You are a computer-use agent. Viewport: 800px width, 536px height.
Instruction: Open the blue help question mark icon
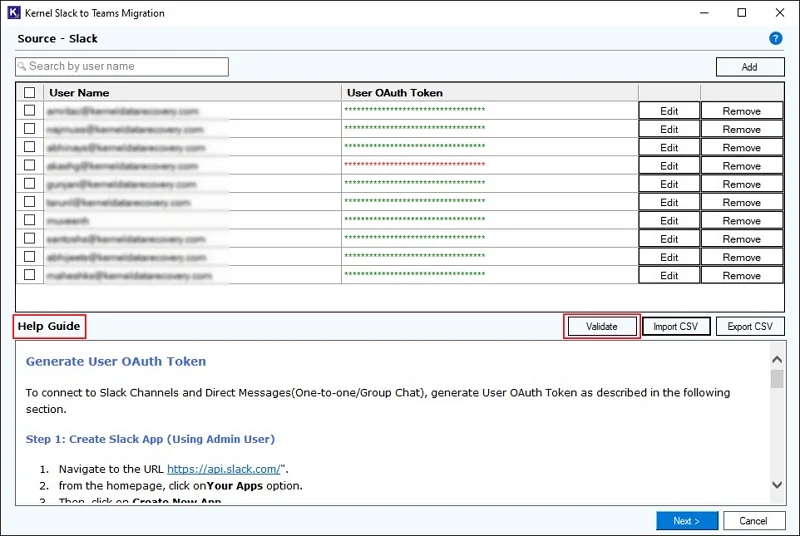776,38
